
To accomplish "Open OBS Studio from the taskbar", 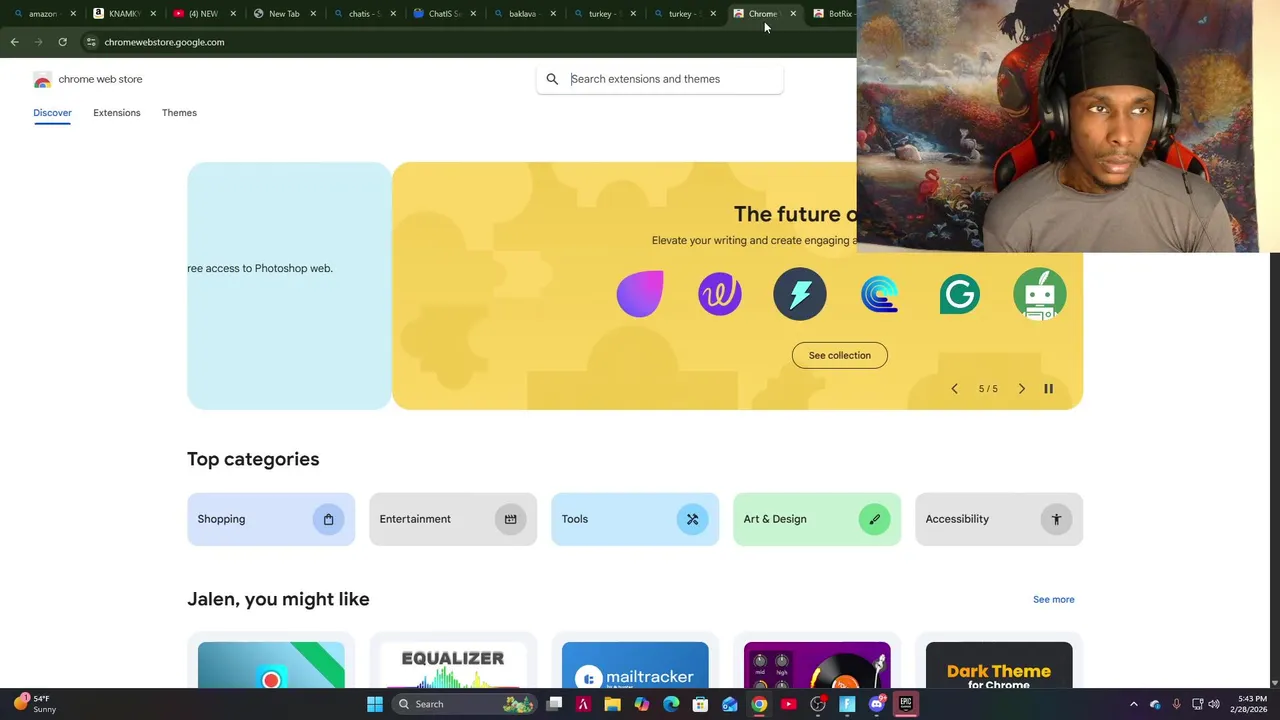I will 818,704.
